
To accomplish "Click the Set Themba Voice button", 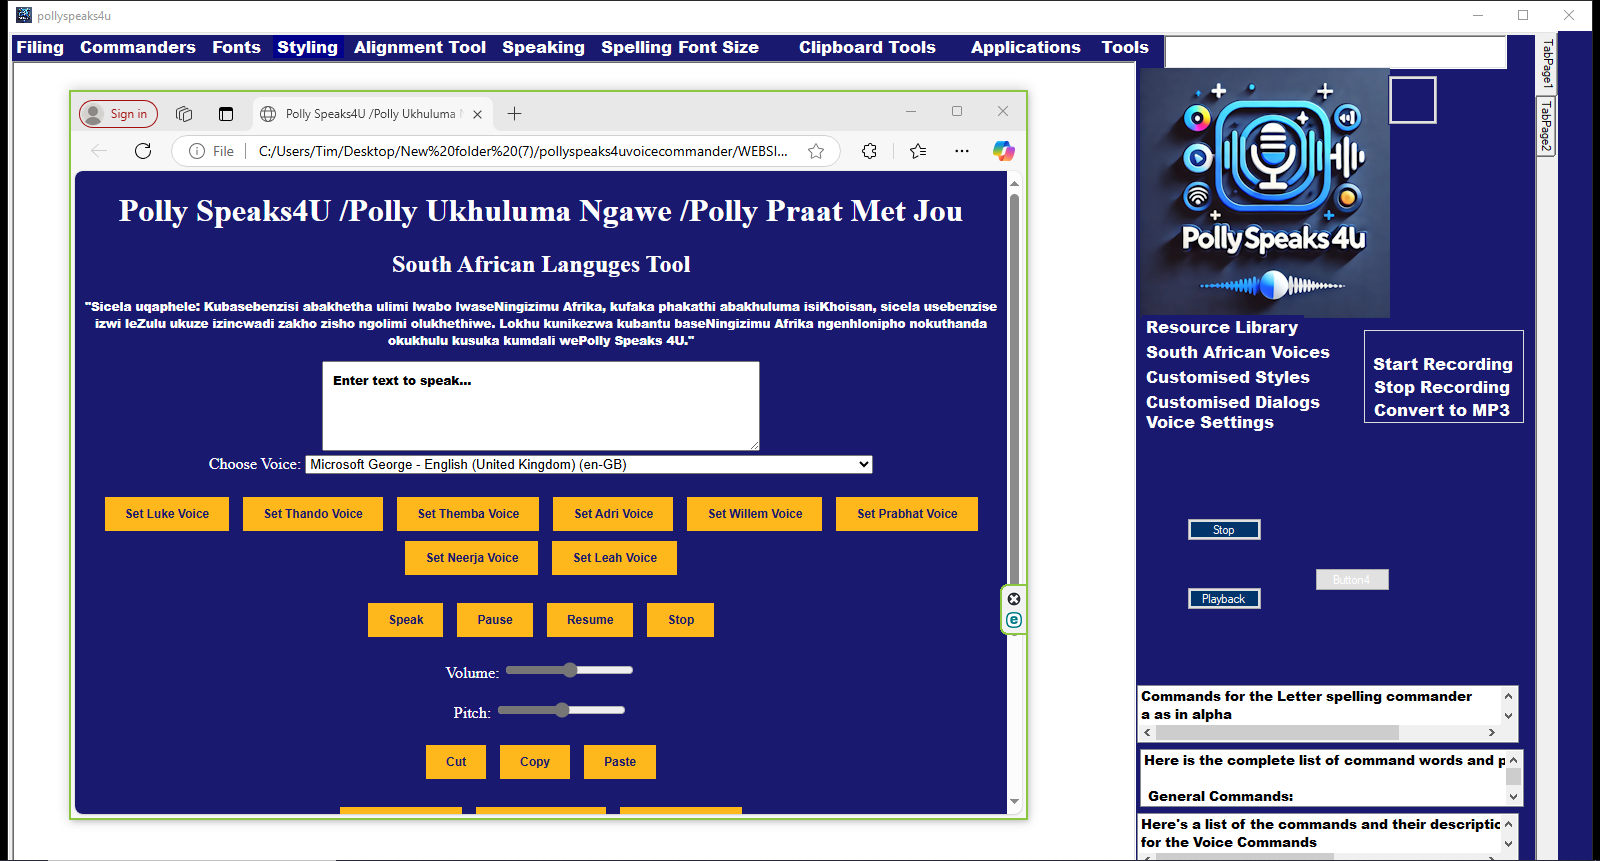I will tap(468, 514).
